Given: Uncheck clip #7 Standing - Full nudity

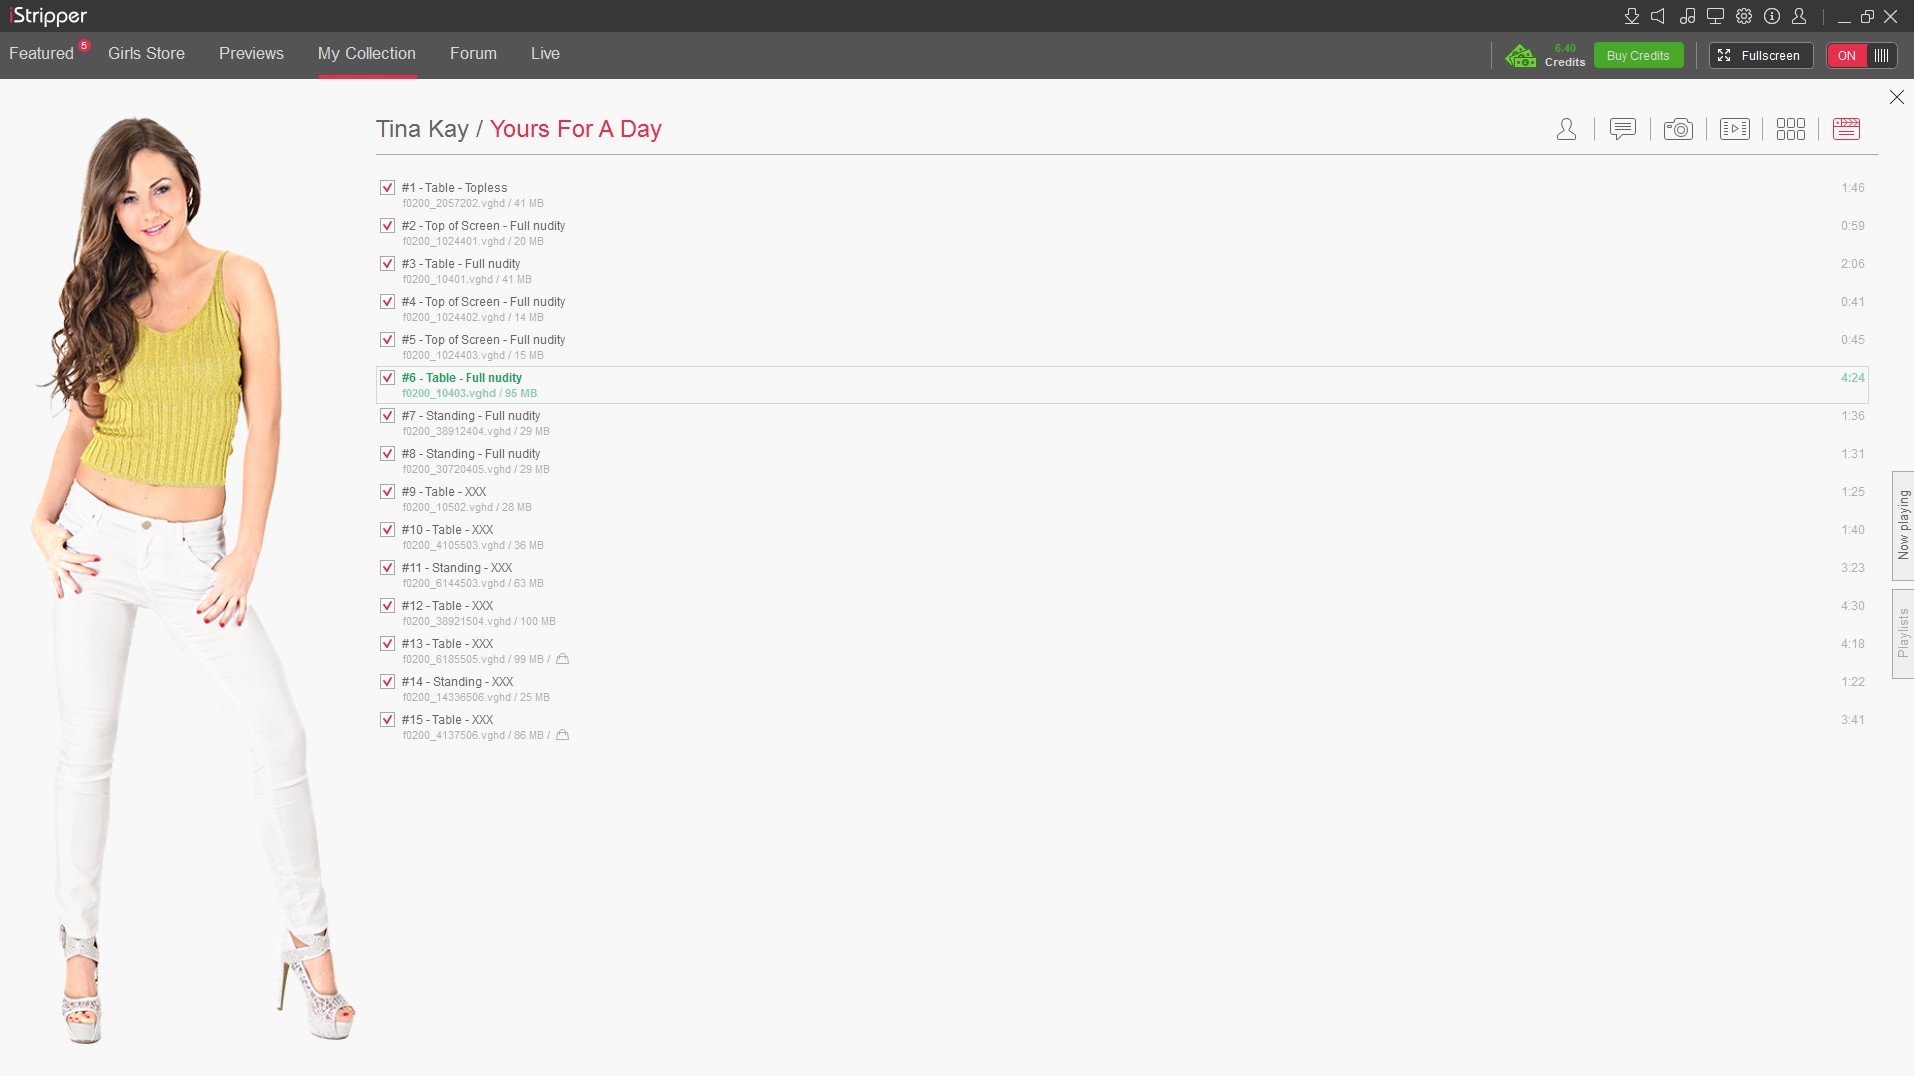Looking at the screenshot, I should tap(387, 416).
